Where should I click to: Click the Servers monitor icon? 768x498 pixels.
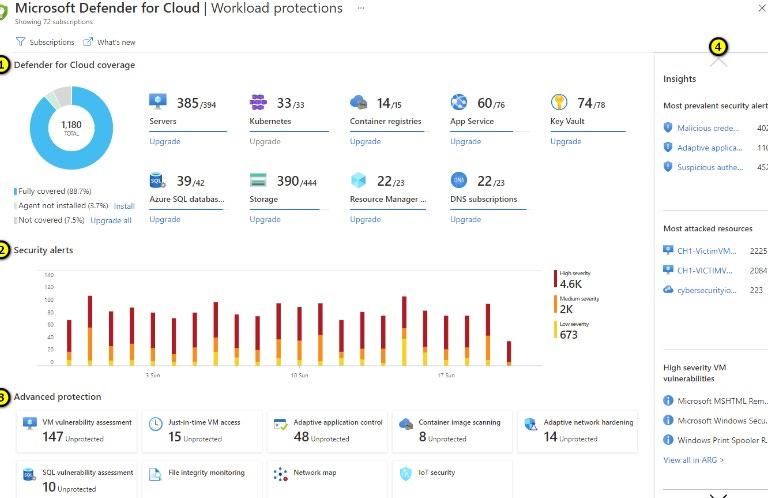point(158,102)
